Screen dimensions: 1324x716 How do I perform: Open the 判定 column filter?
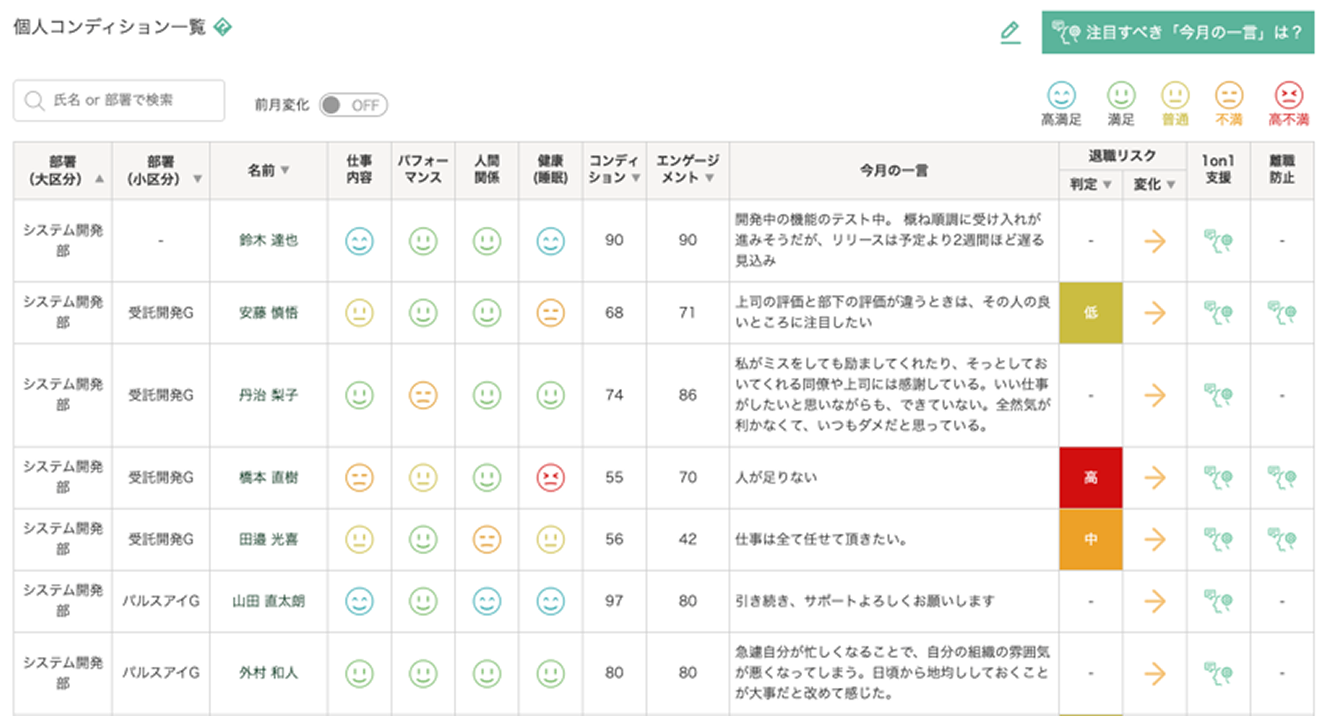click(1106, 184)
